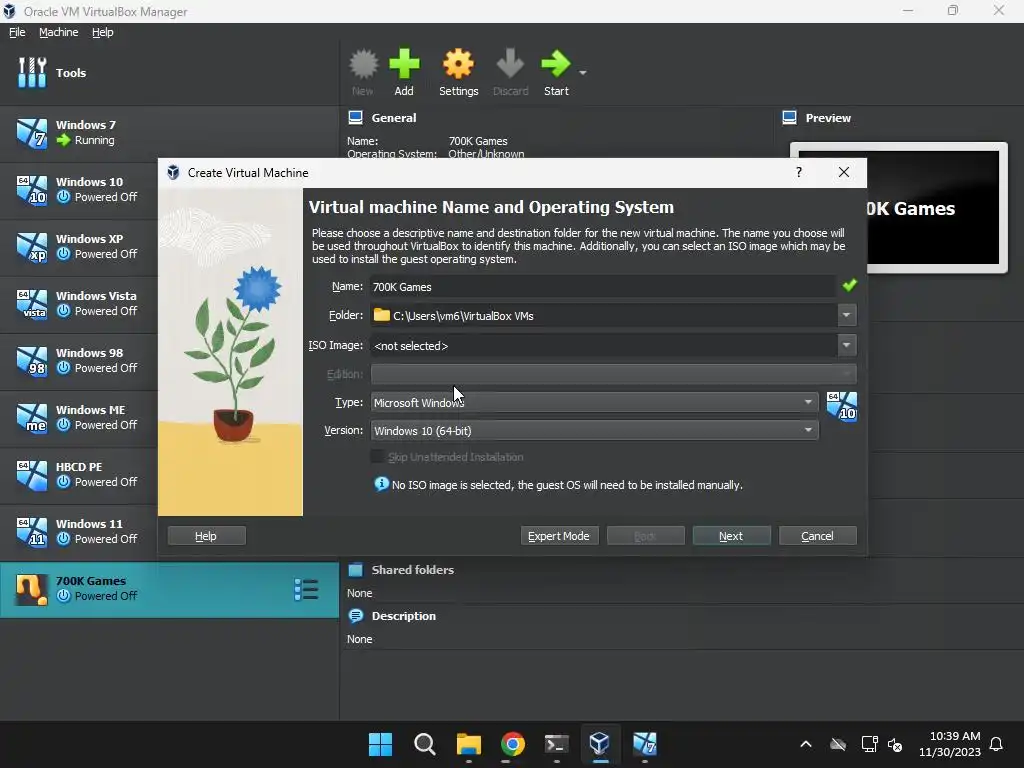
Task: Show hidden system tray icons
Action: pyautogui.click(x=806, y=744)
